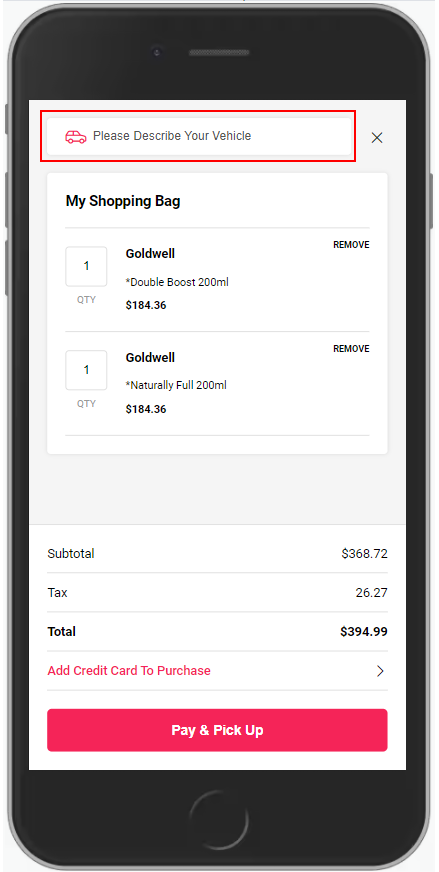The height and width of the screenshot is (872, 439).
Task: Remove the Naturally Full 200ml item
Action: 351,349
